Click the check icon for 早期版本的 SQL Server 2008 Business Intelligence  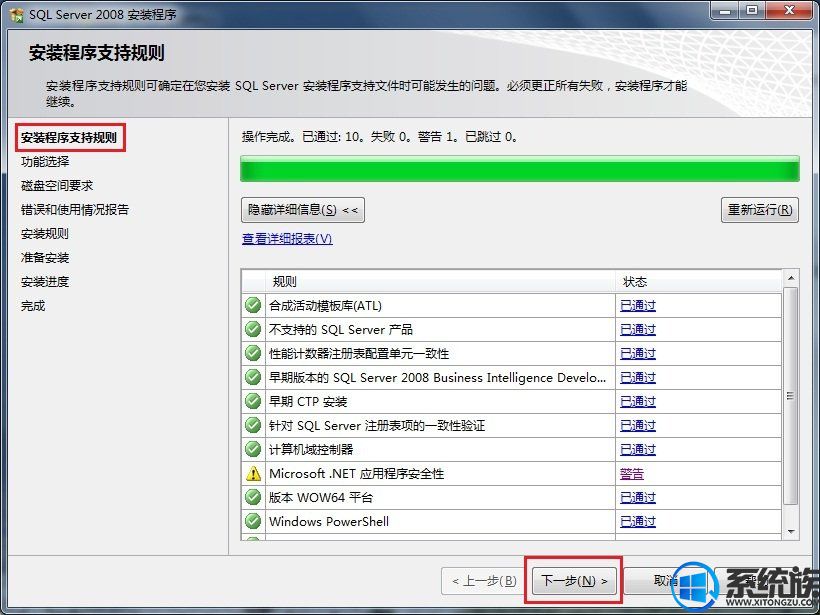tap(253, 377)
